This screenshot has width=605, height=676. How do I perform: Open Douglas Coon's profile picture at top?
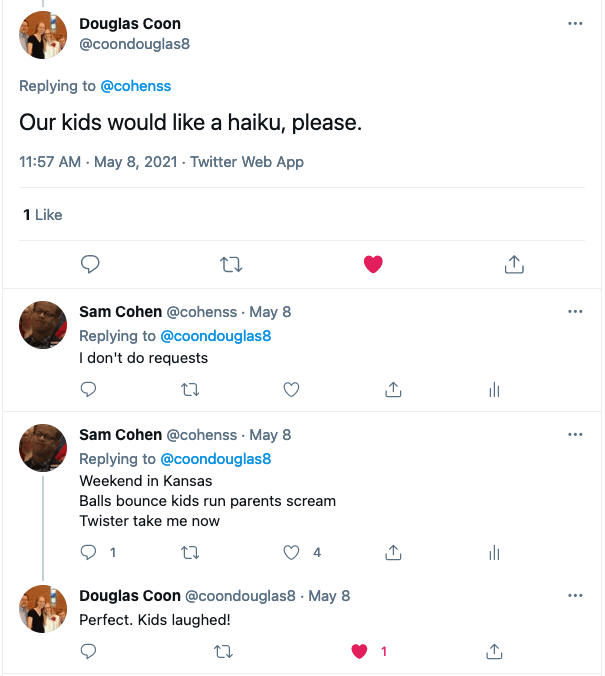click(43, 34)
